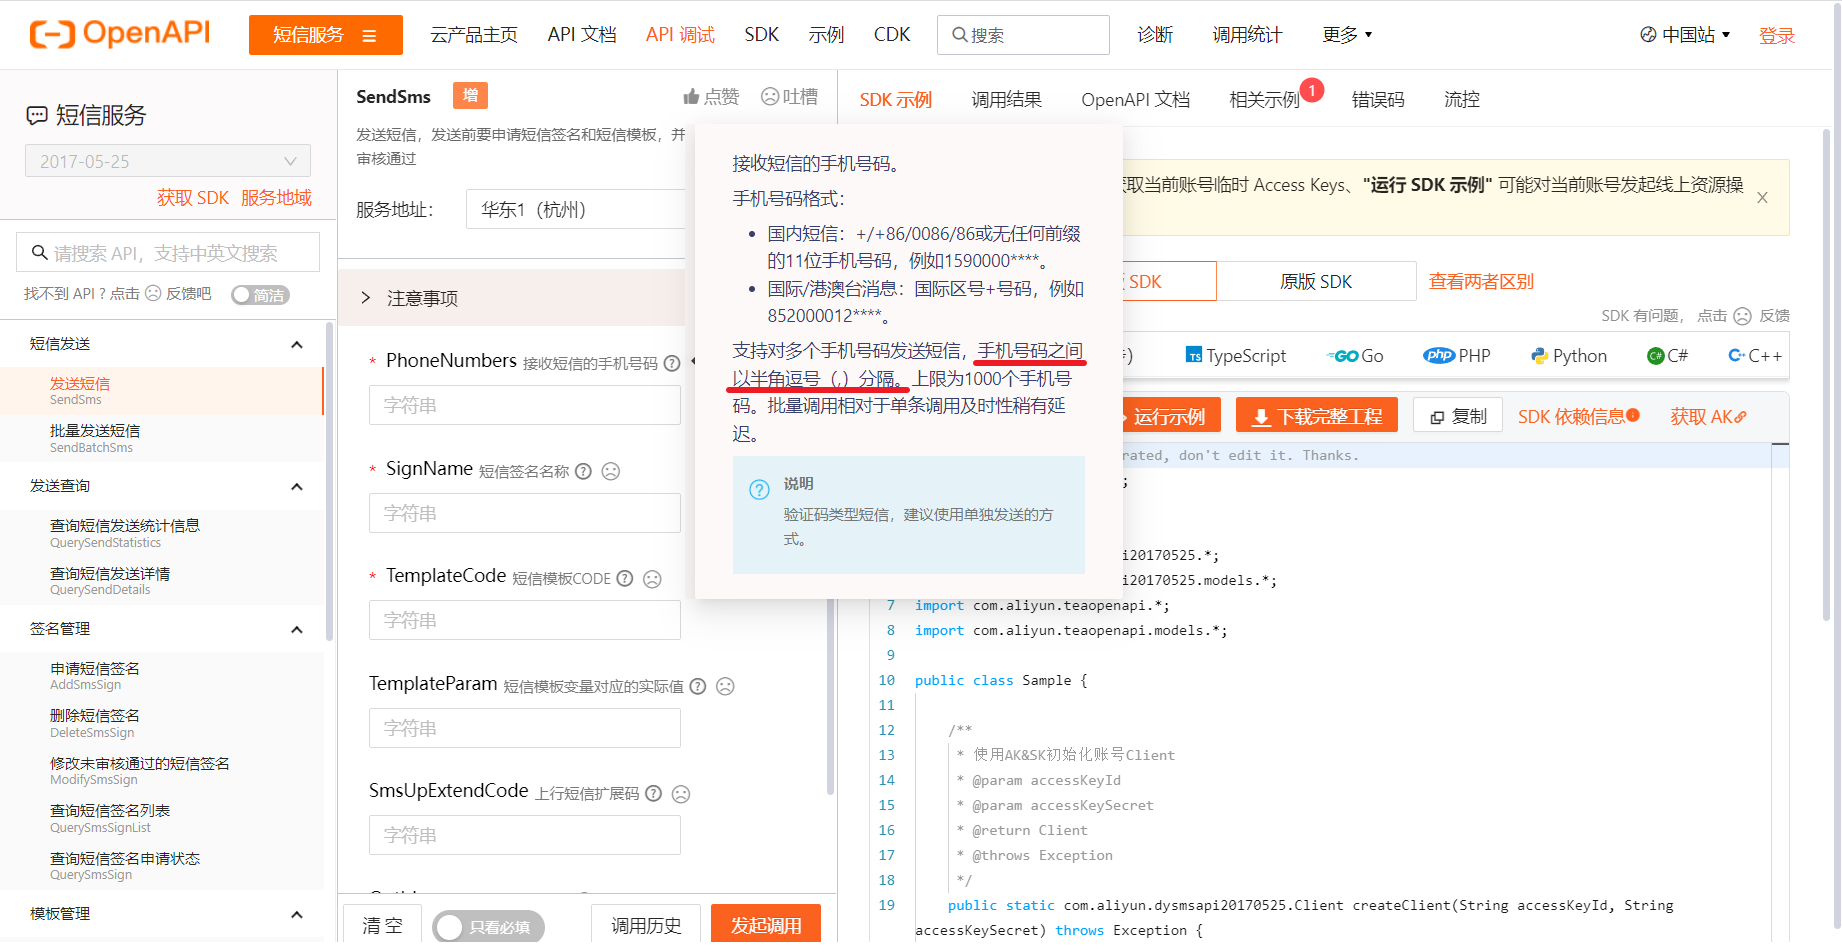Click the help icon next to SignName
1842x952 pixels.
(x=583, y=471)
